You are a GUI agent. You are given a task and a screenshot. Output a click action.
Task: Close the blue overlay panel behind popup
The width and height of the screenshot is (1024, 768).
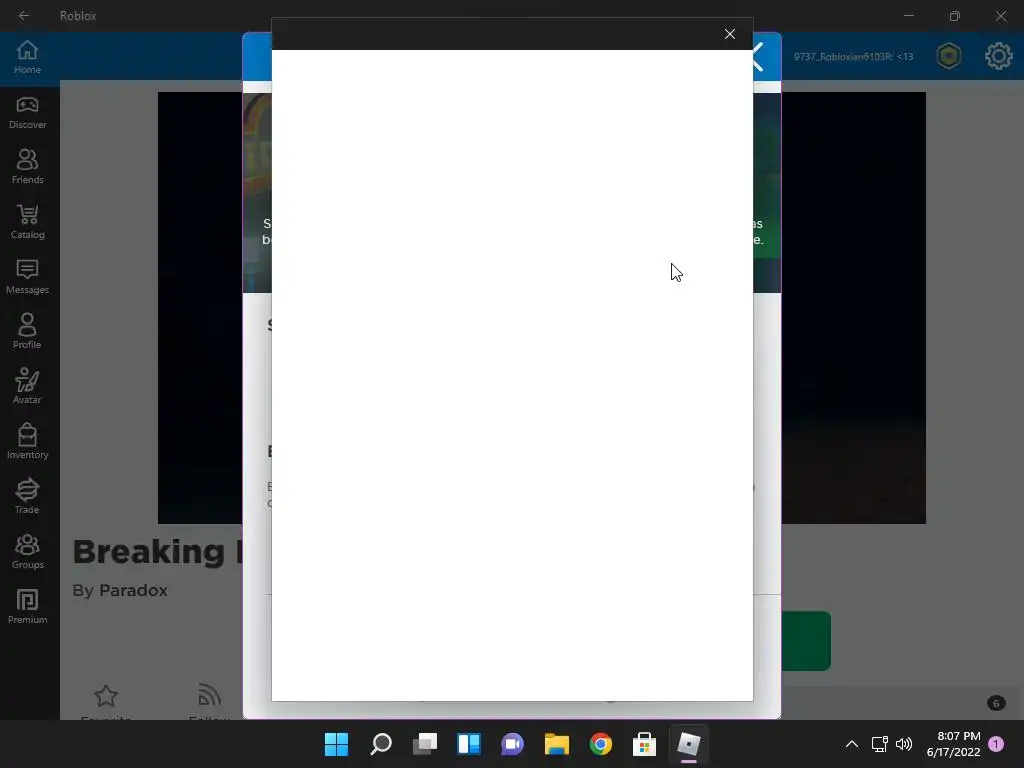[x=760, y=57]
